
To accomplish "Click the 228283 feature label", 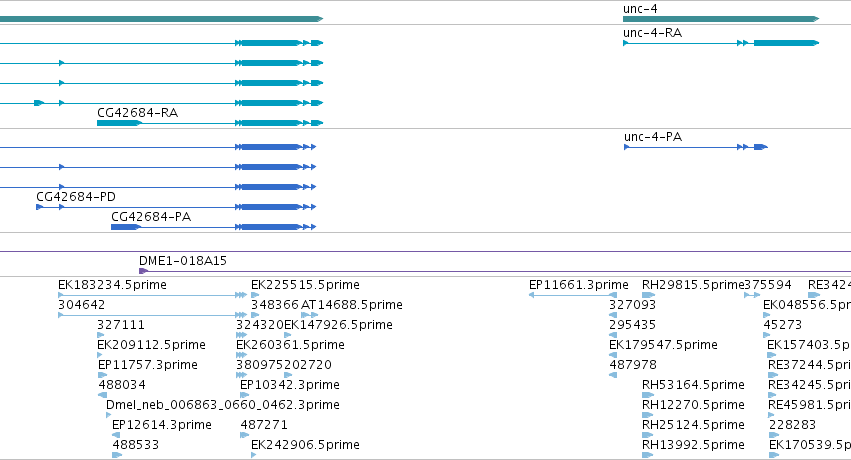I will (792, 425).
